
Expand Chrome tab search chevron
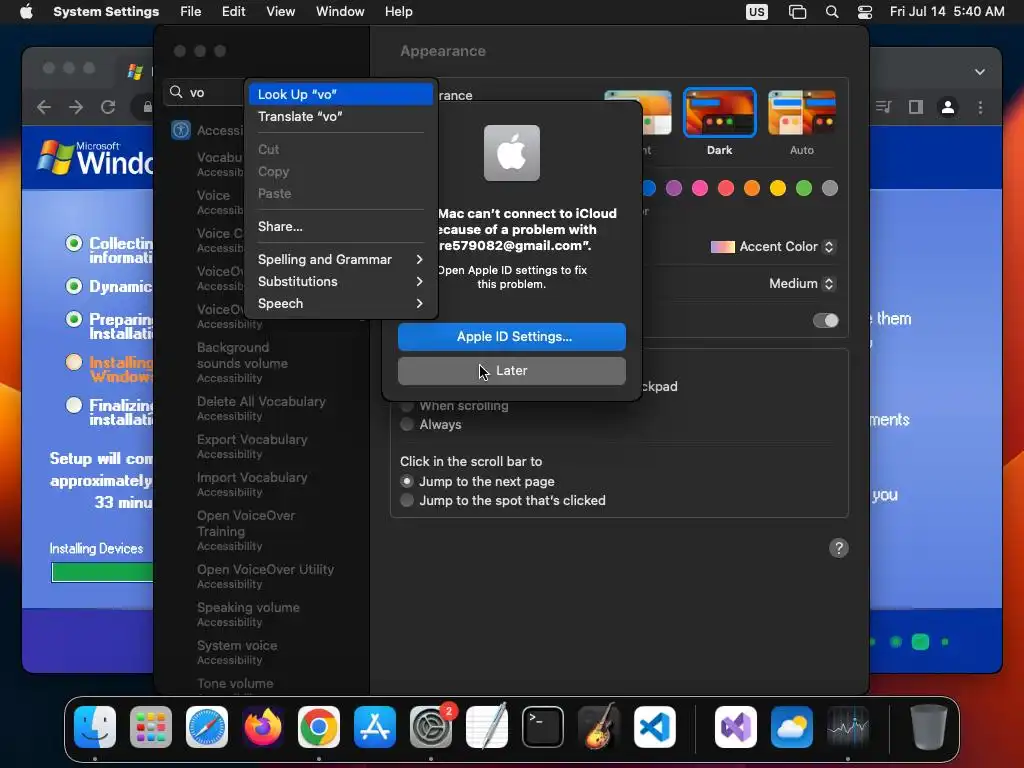(980, 72)
